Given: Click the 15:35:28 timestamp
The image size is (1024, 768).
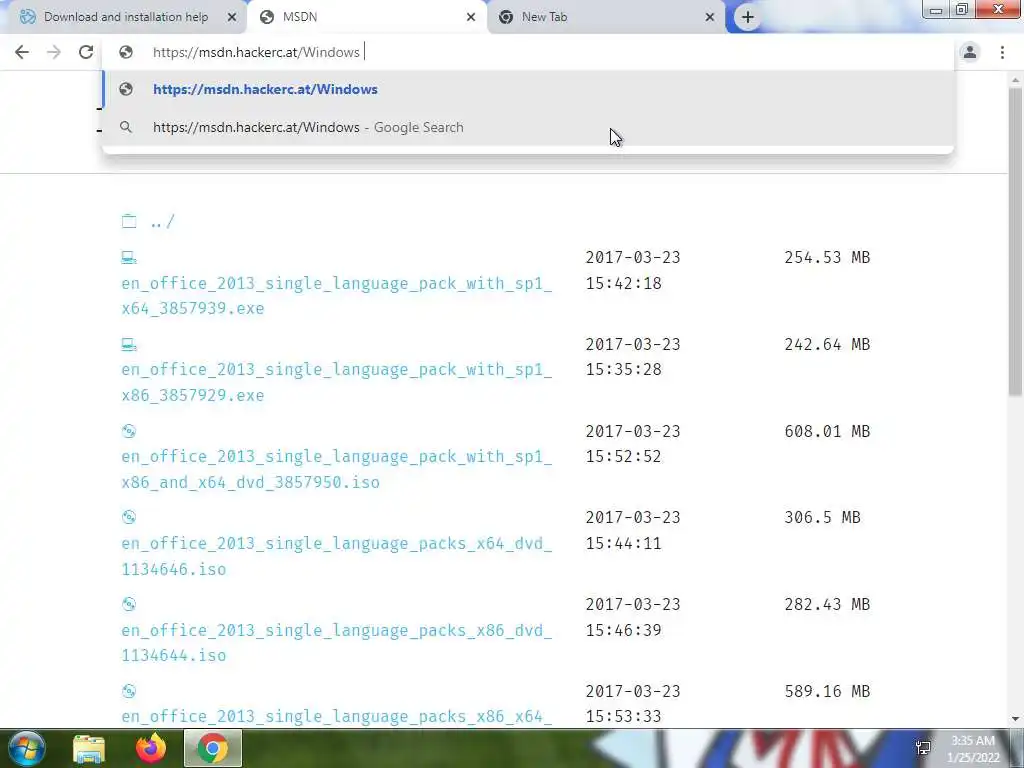Looking at the screenshot, I should pyautogui.click(x=623, y=370).
